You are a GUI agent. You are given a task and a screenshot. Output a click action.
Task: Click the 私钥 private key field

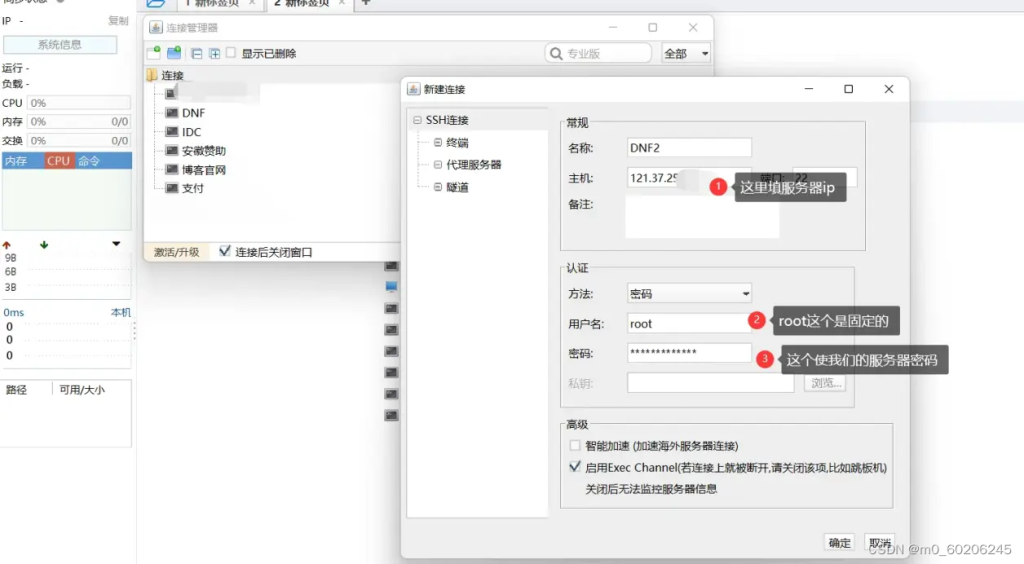(x=711, y=383)
